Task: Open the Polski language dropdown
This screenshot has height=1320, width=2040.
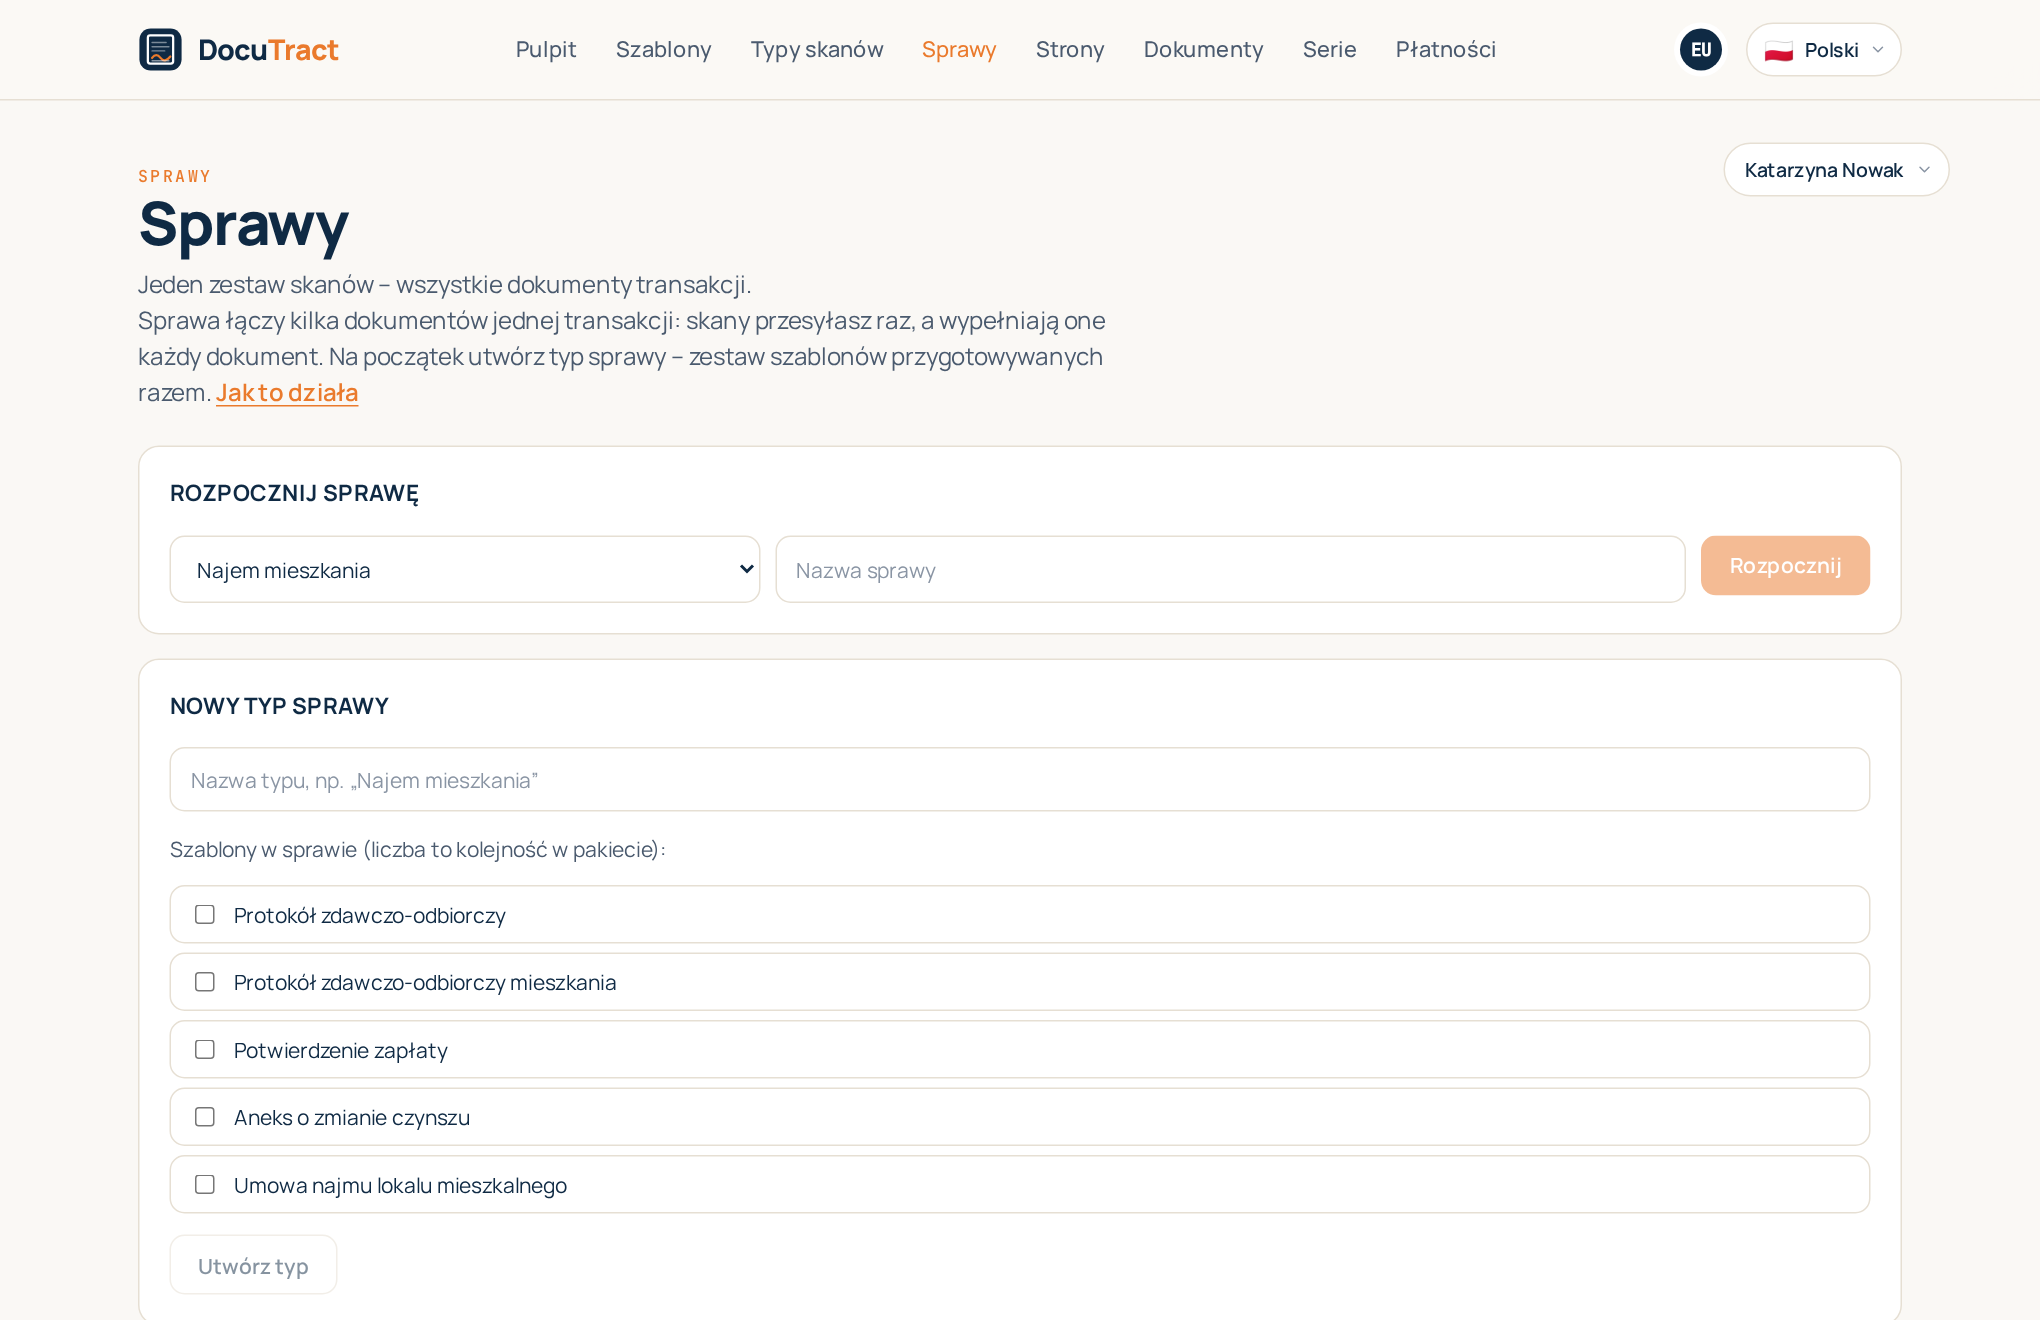Action: [x=1823, y=49]
